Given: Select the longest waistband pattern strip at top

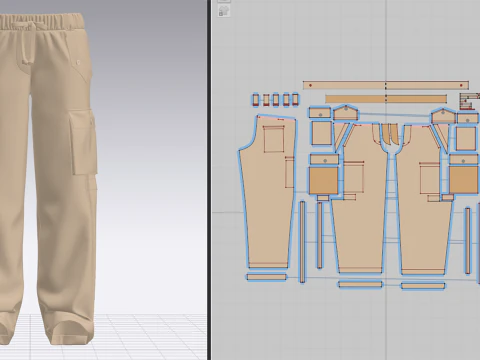Looking at the screenshot, I should (x=386, y=85).
